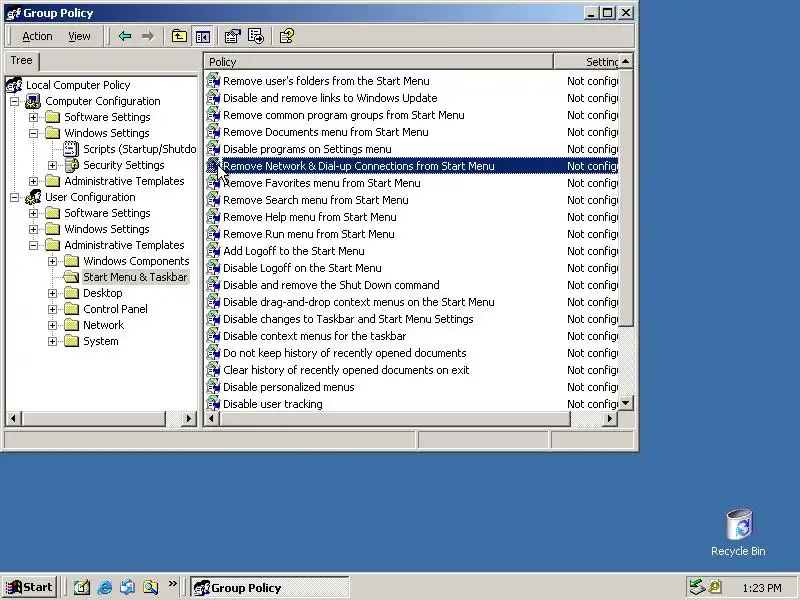800x600 pixels.
Task: Click policy icon beside Remove Run menu
Action: (x=213, y=234)
